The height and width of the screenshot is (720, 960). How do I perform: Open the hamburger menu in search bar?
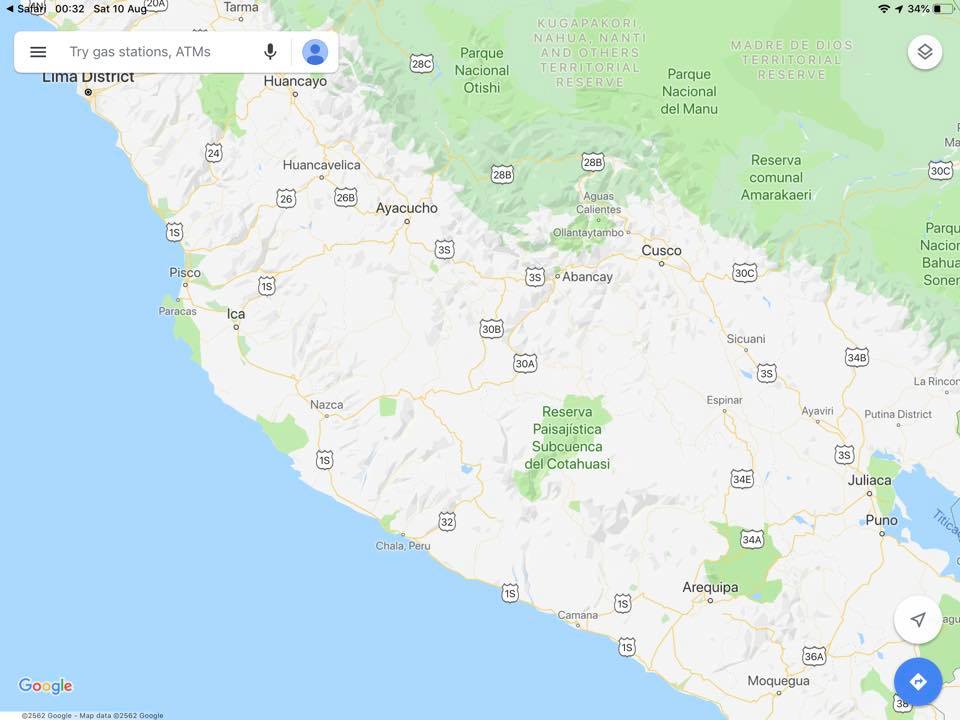(38, 52)
